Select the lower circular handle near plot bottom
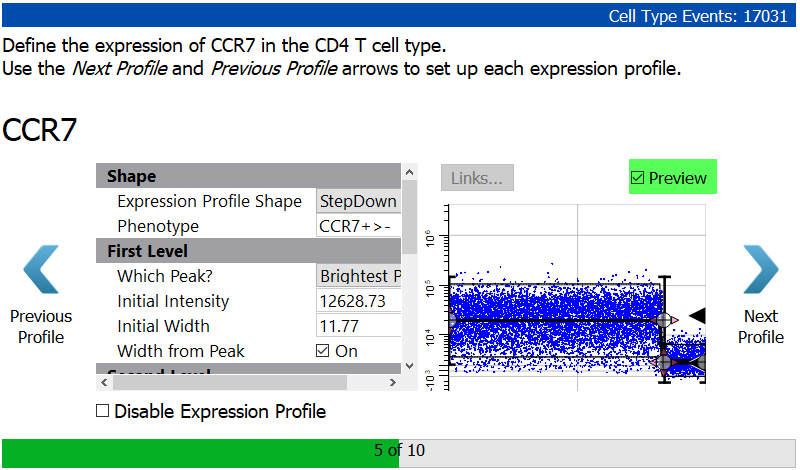This screenshot has width=800, height=470. (x=664, y=362)
